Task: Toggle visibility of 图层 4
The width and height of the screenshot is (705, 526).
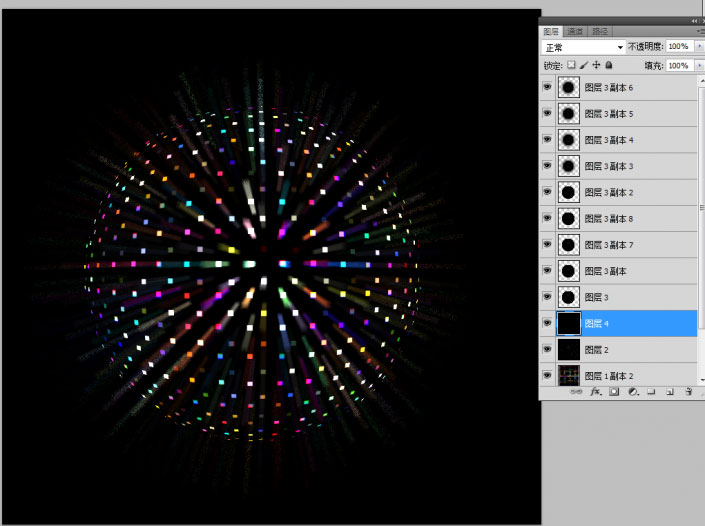Action: coord(547,323)
